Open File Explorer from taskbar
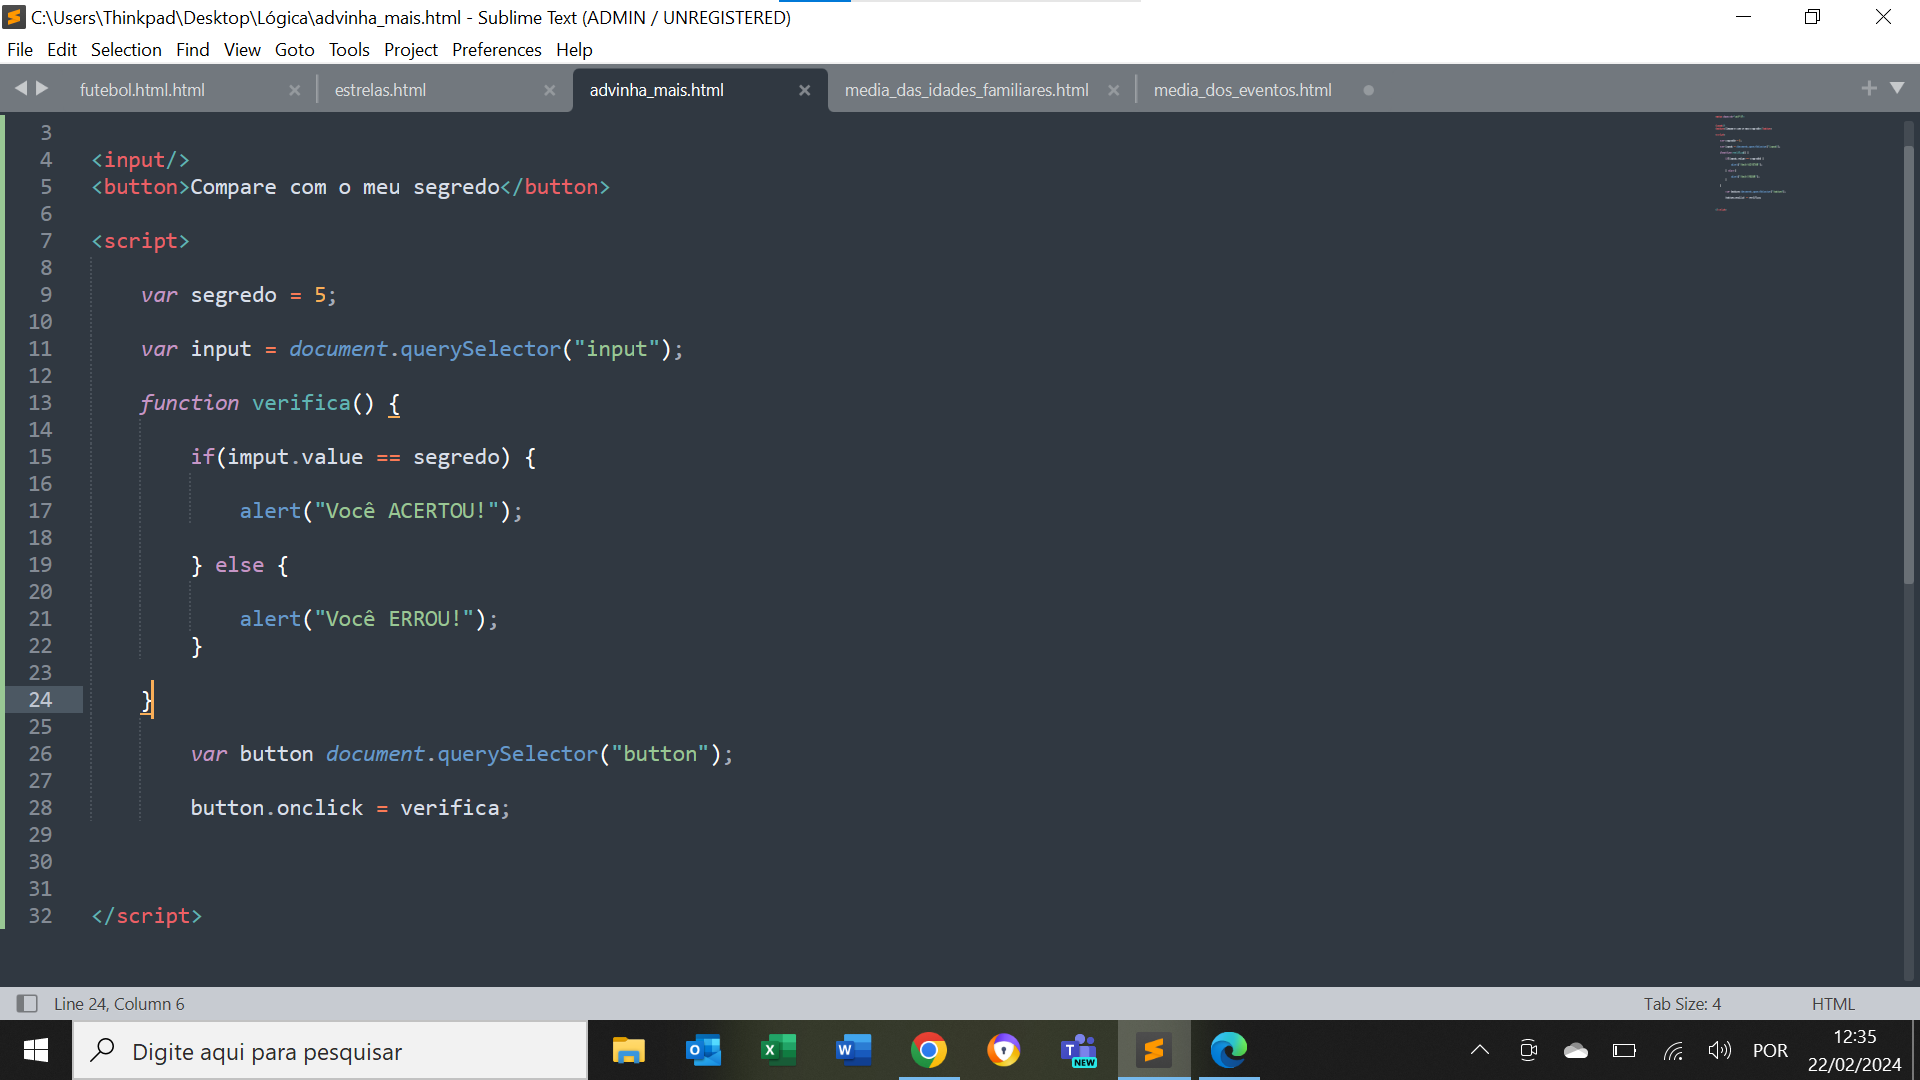The width and height of the screenshot is (1920, 1080). pyautogui.click(x=629, y=1051)
